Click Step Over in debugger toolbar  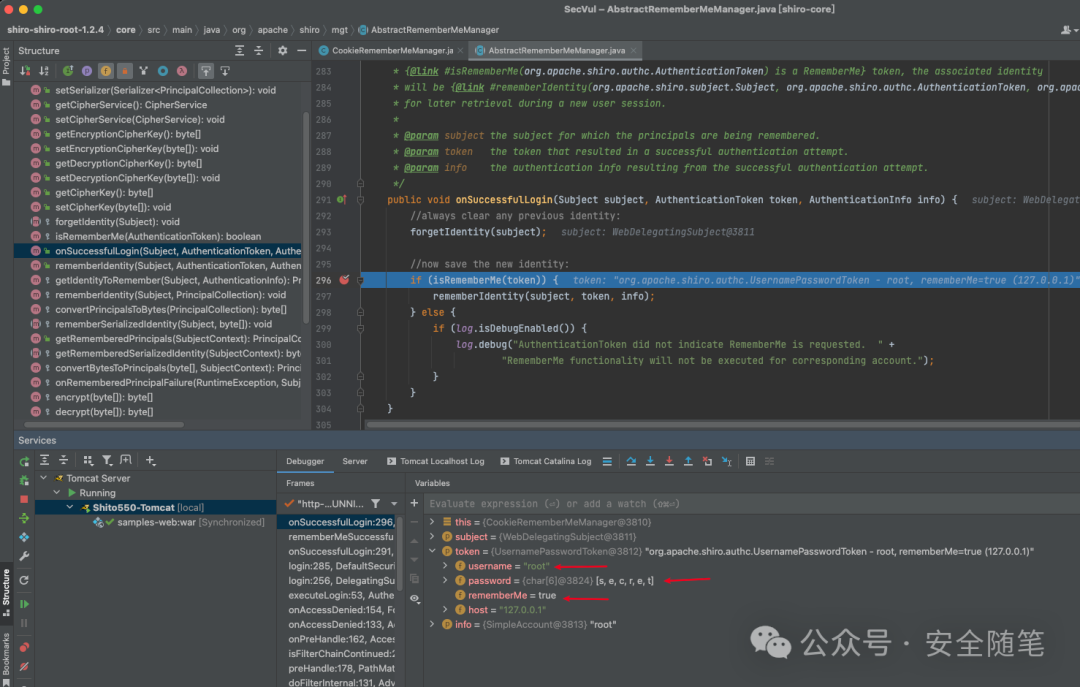(631, 461)
